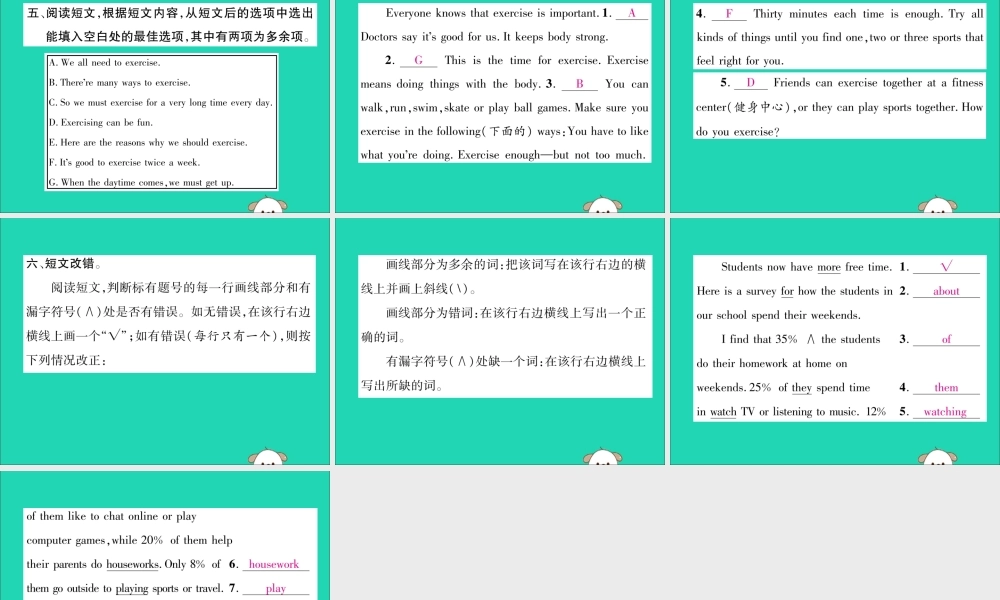
Task: Click the answer "watching" for line 5
Action: point(945,412)
